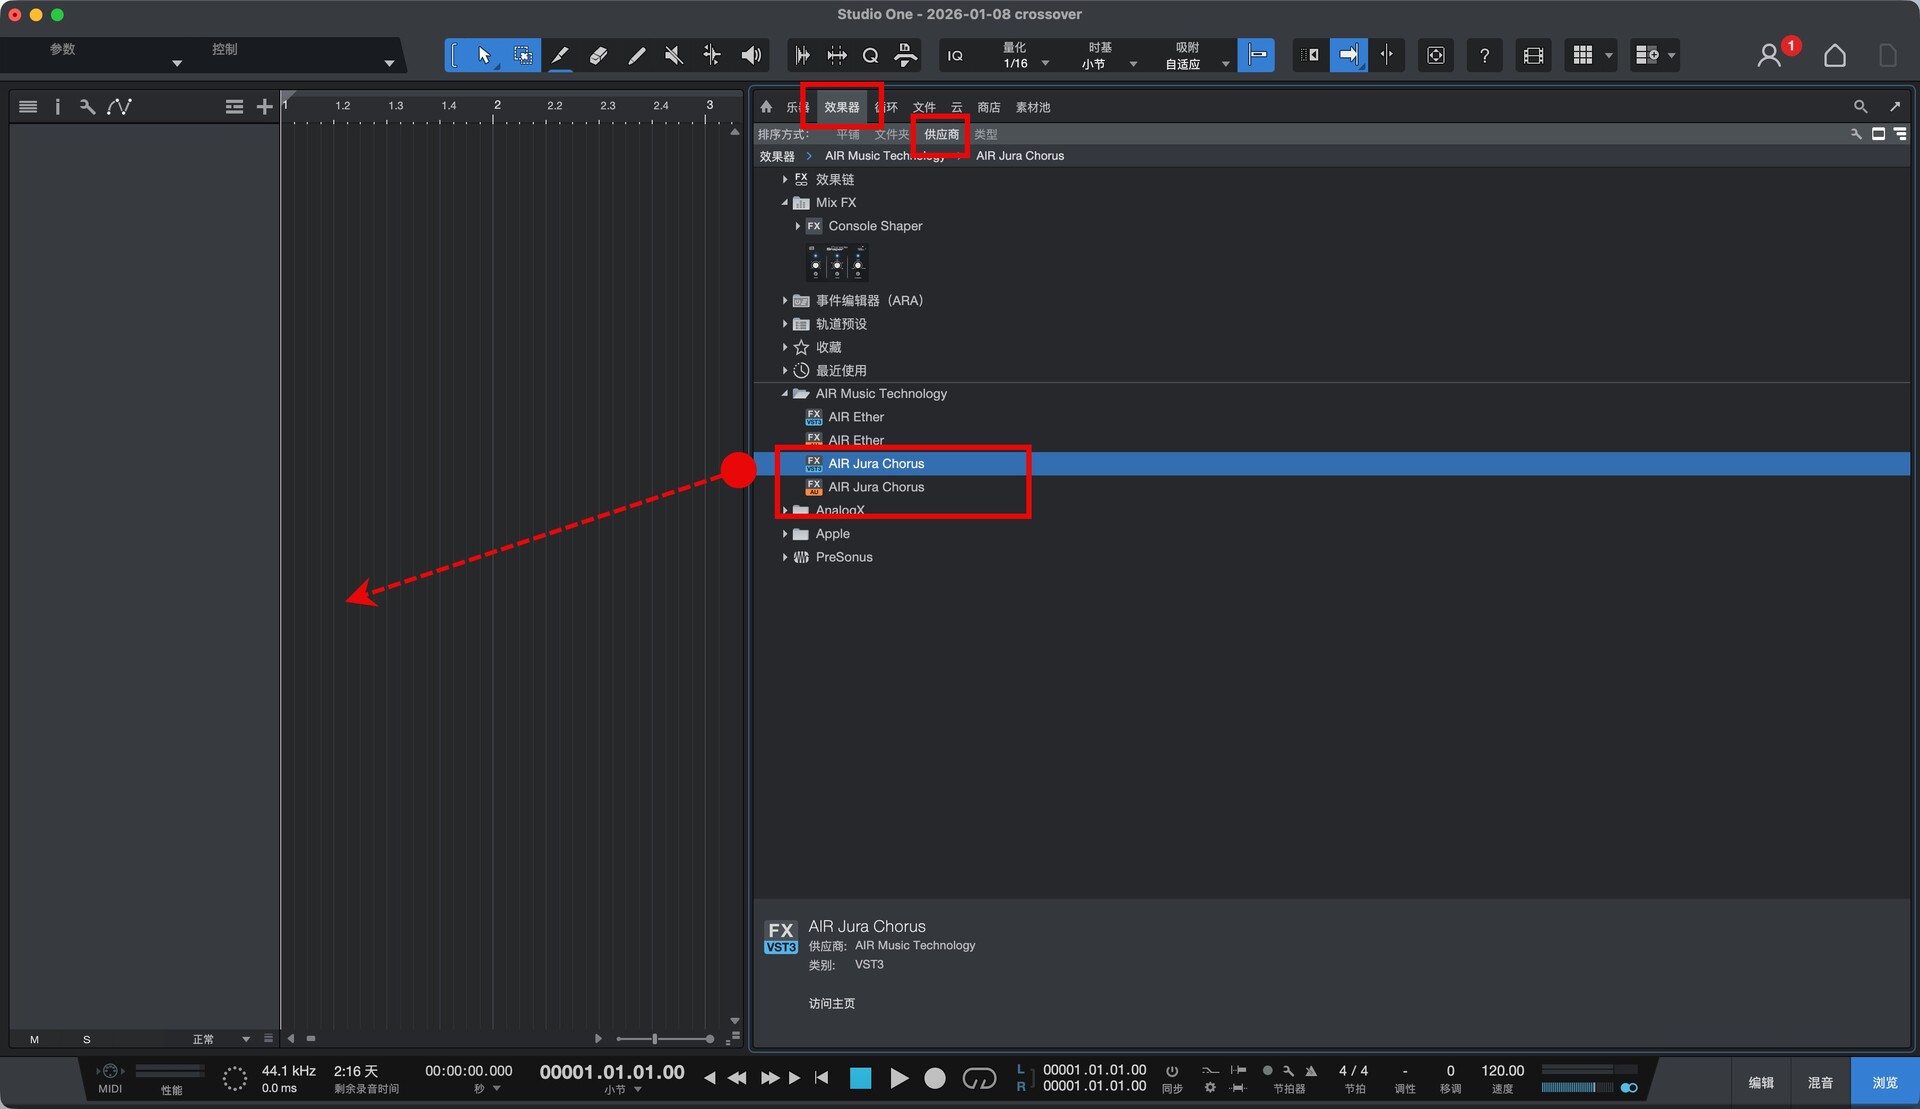Collapse the AIR Music Technology folder
The width and height of the screenshot is (1920, 1109).
785,394
